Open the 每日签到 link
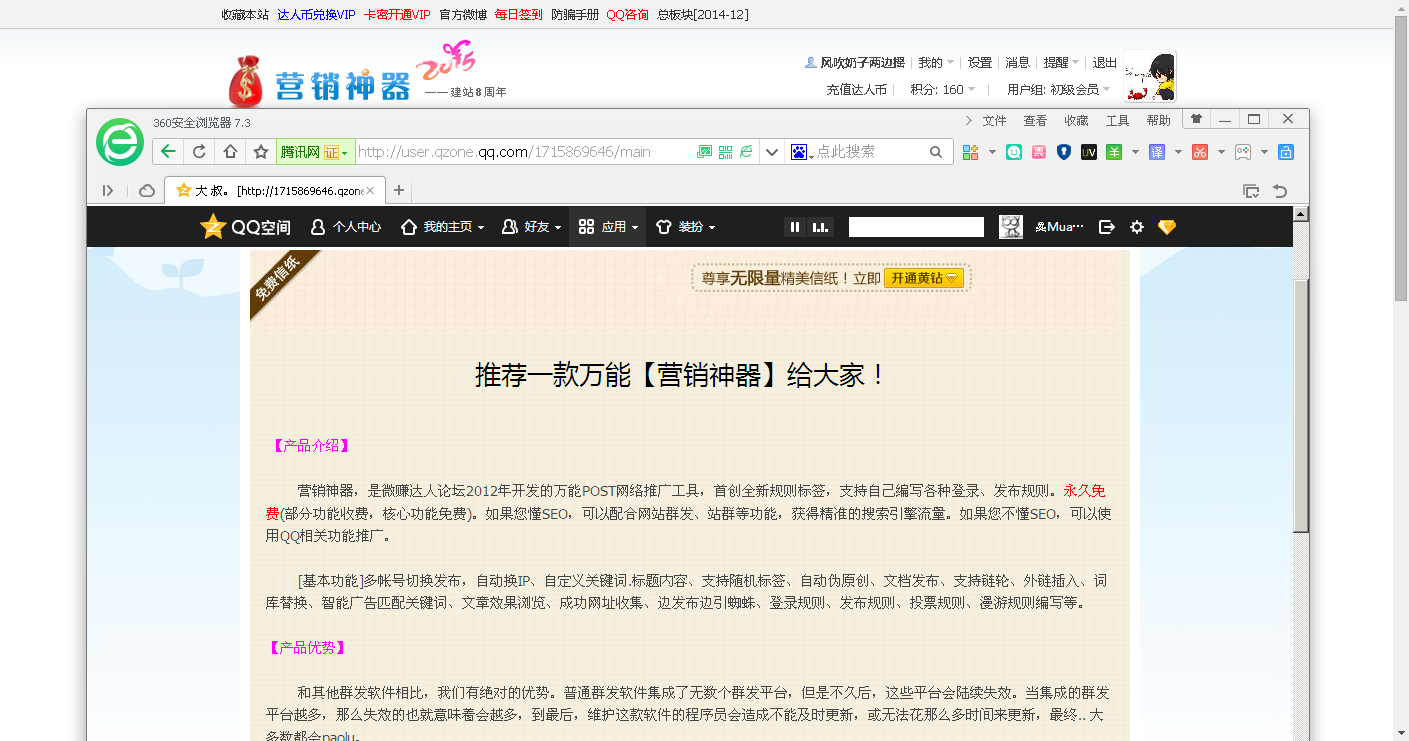1409x741 pixels. 518,15
